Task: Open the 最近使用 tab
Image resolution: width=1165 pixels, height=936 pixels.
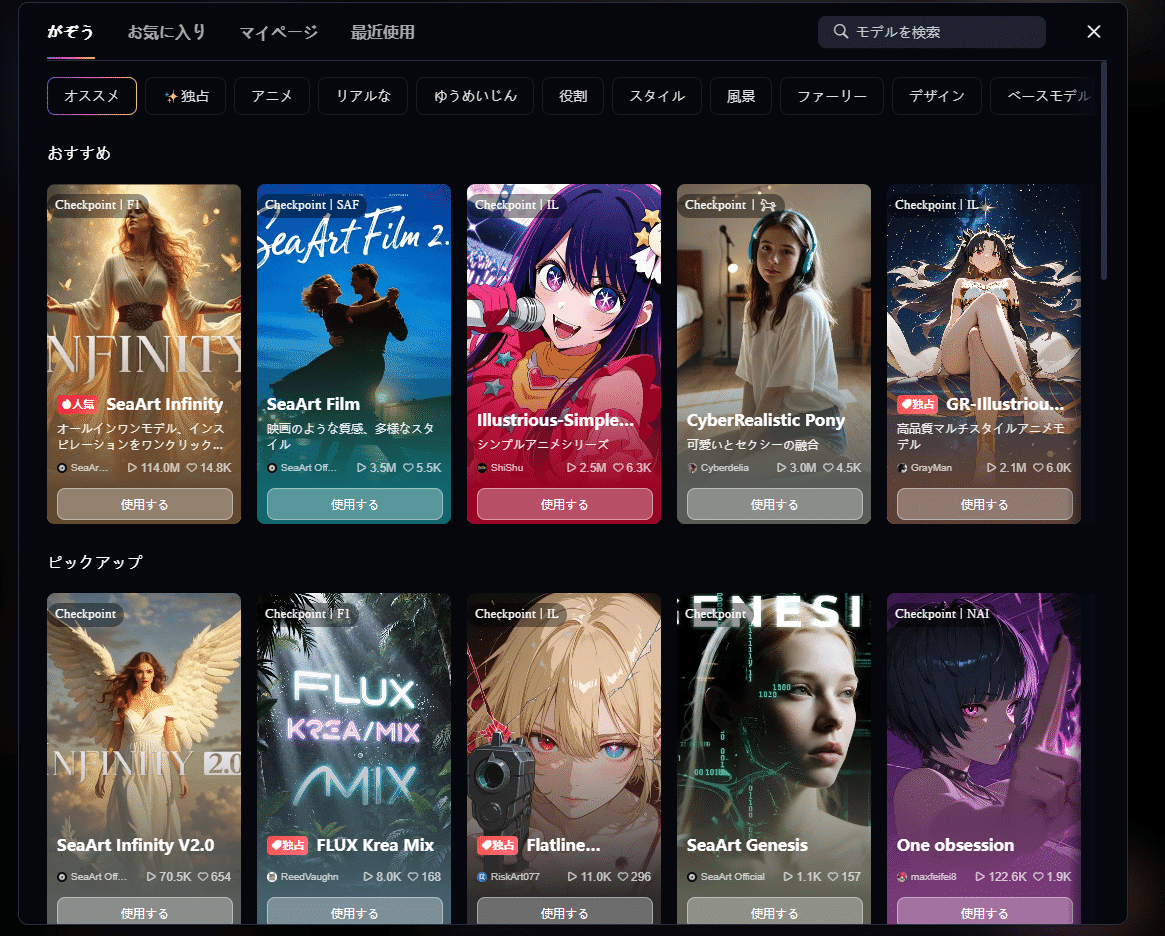Action: [x=383, y=32]
